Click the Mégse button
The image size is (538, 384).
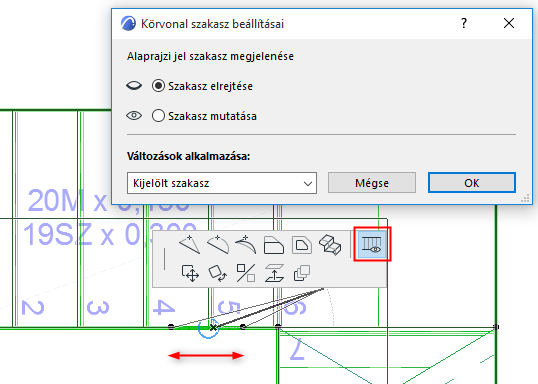(372, 183)
